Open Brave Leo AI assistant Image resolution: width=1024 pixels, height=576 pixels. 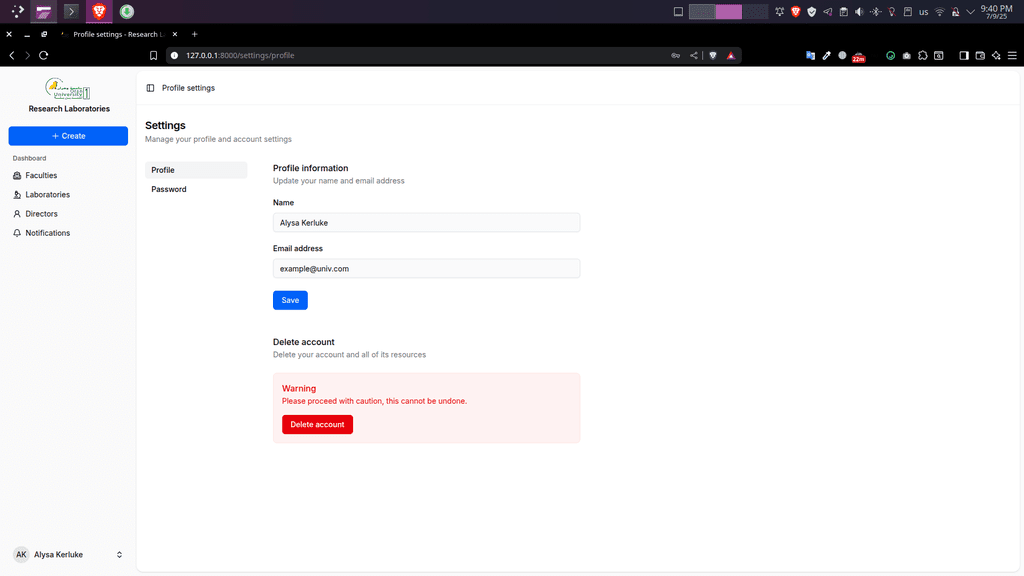[x=996, y=56]
